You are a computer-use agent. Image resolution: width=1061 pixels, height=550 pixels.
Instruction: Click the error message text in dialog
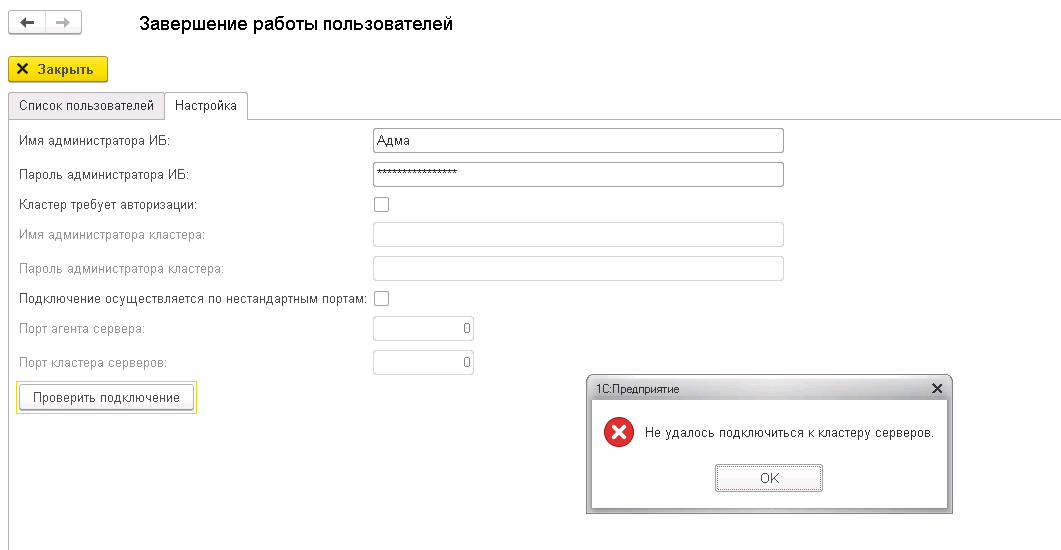click(789, 432)
